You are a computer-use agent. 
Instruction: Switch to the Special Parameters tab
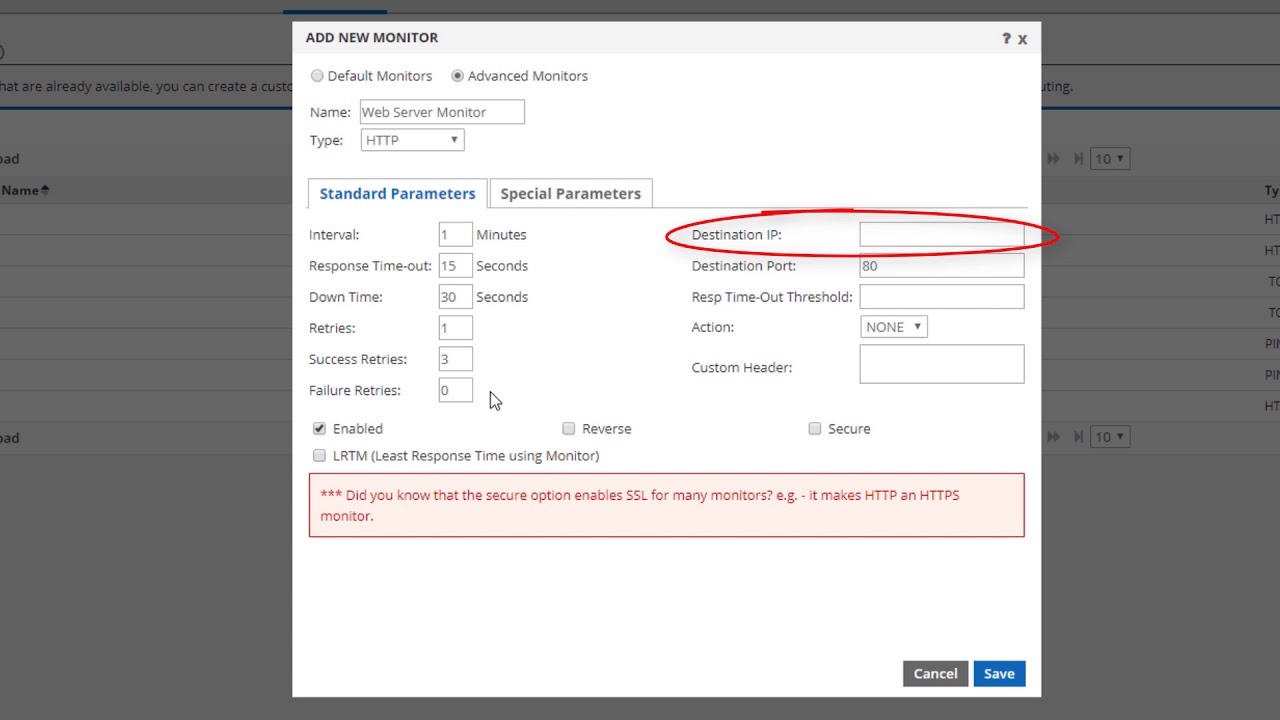click(x=570, y=193)
